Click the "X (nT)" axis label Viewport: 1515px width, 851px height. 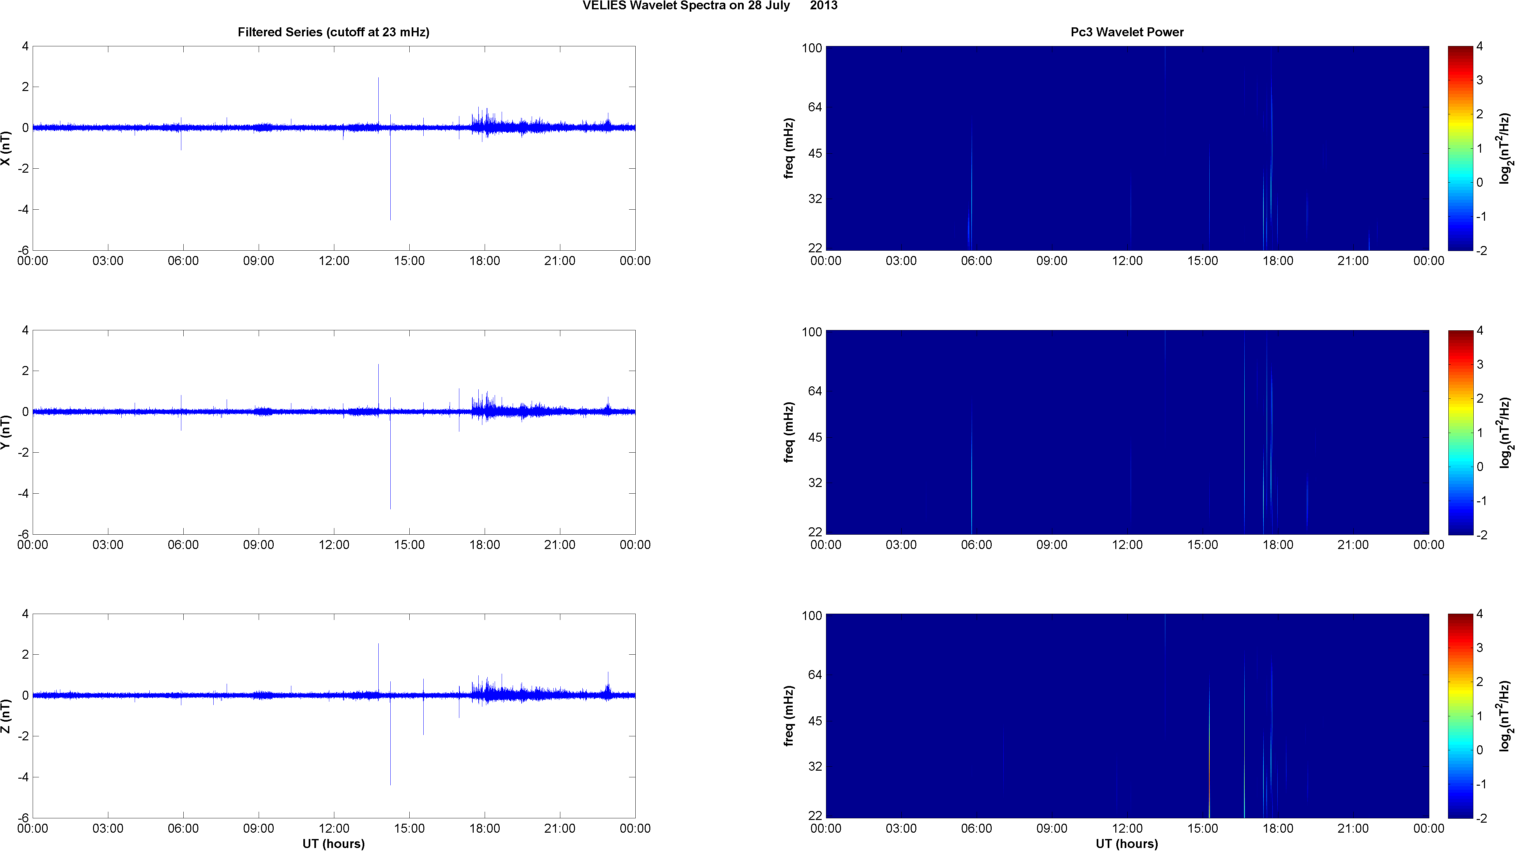click(7, 148)
